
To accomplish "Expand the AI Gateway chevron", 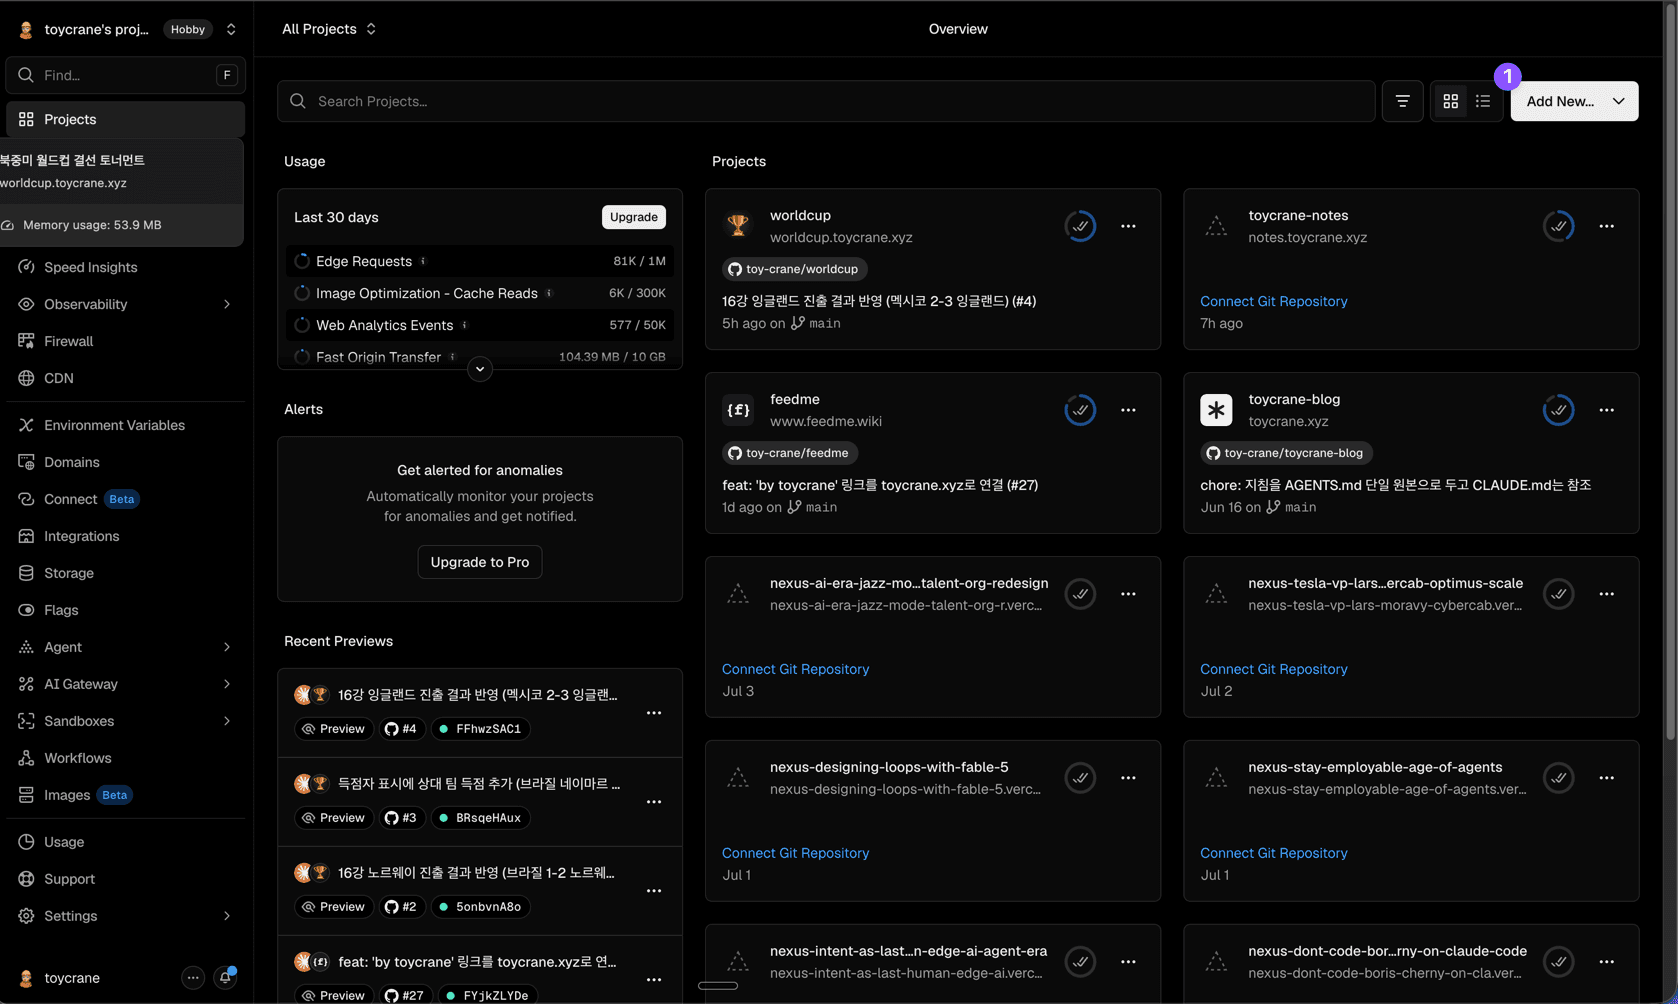I will 227,684.
